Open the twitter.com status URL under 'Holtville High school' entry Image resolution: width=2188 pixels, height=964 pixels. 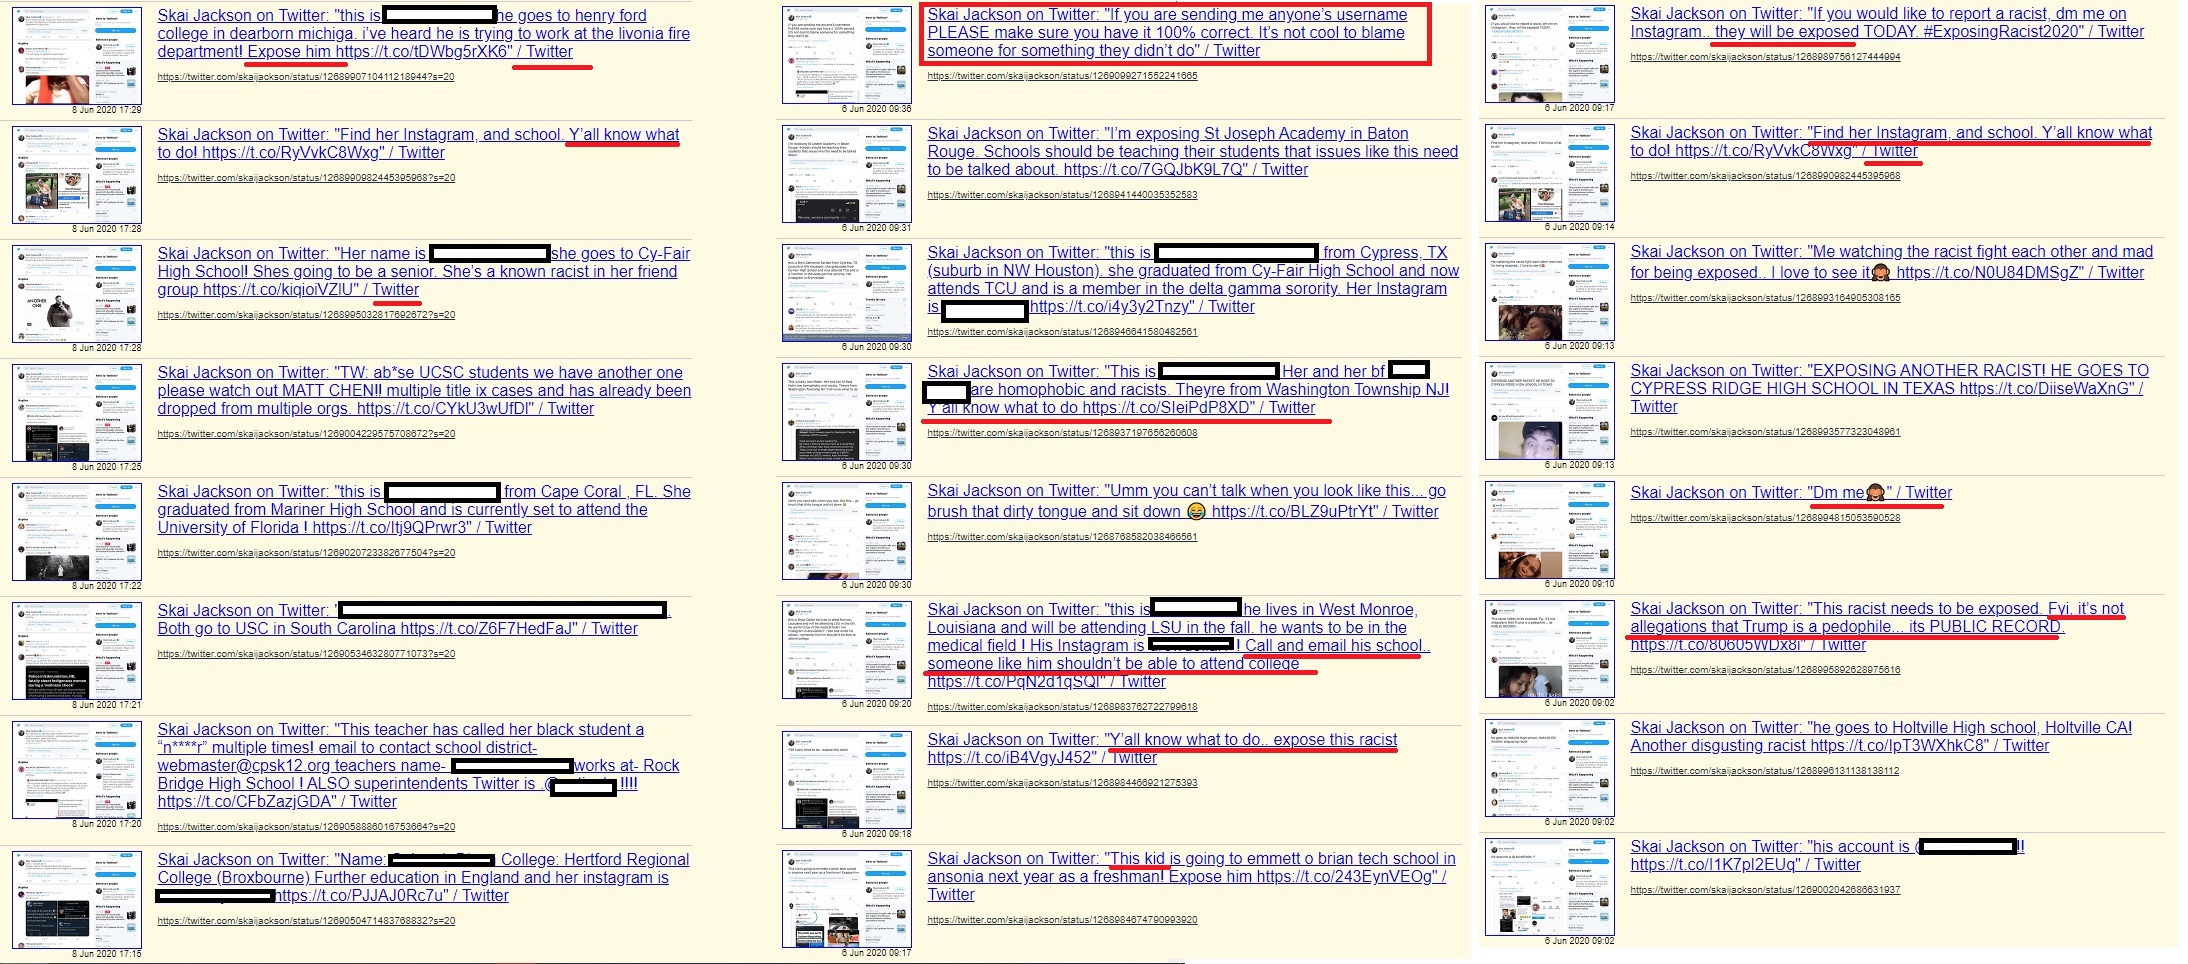coord(1765,771)
